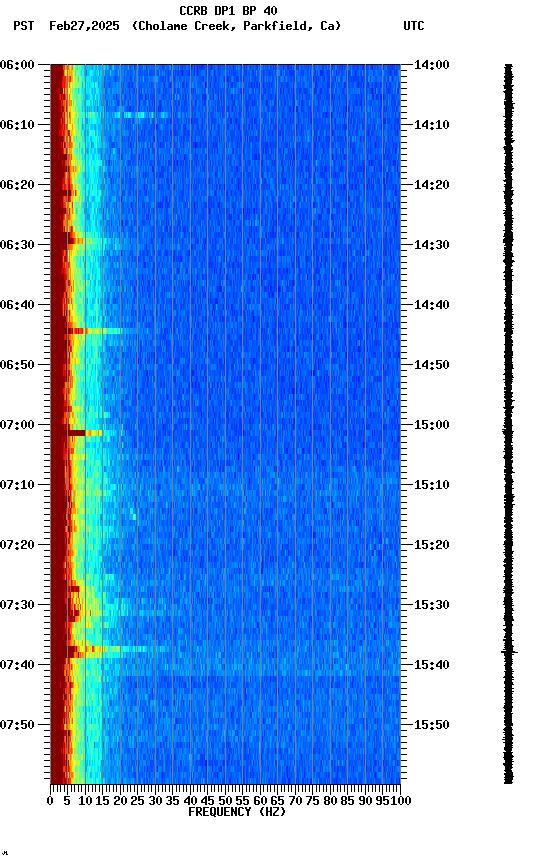Click the 06:10 PST time label
The width and height of the screenshot is (552, 864).
tap(17, 125)
